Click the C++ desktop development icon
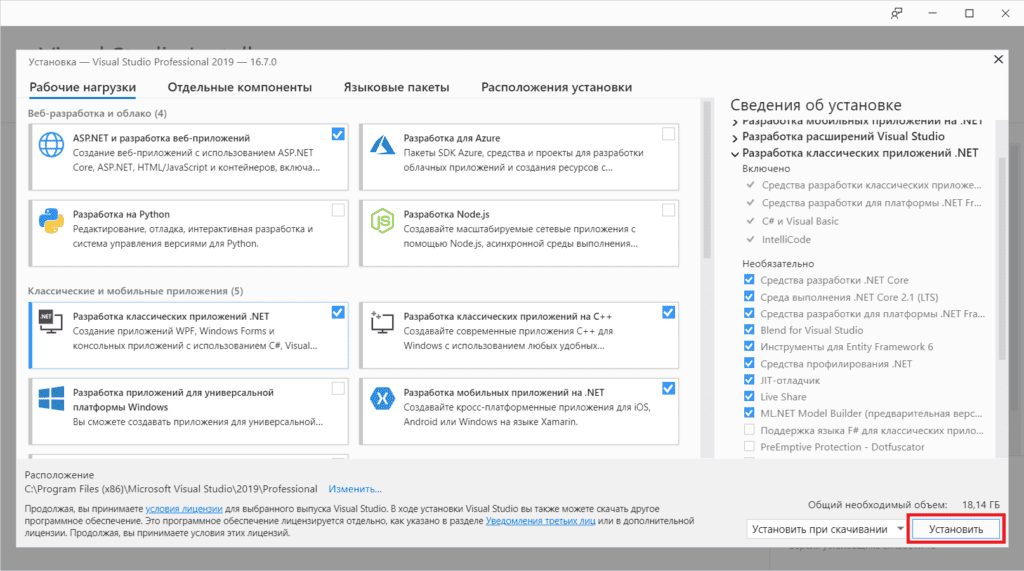 382,322
